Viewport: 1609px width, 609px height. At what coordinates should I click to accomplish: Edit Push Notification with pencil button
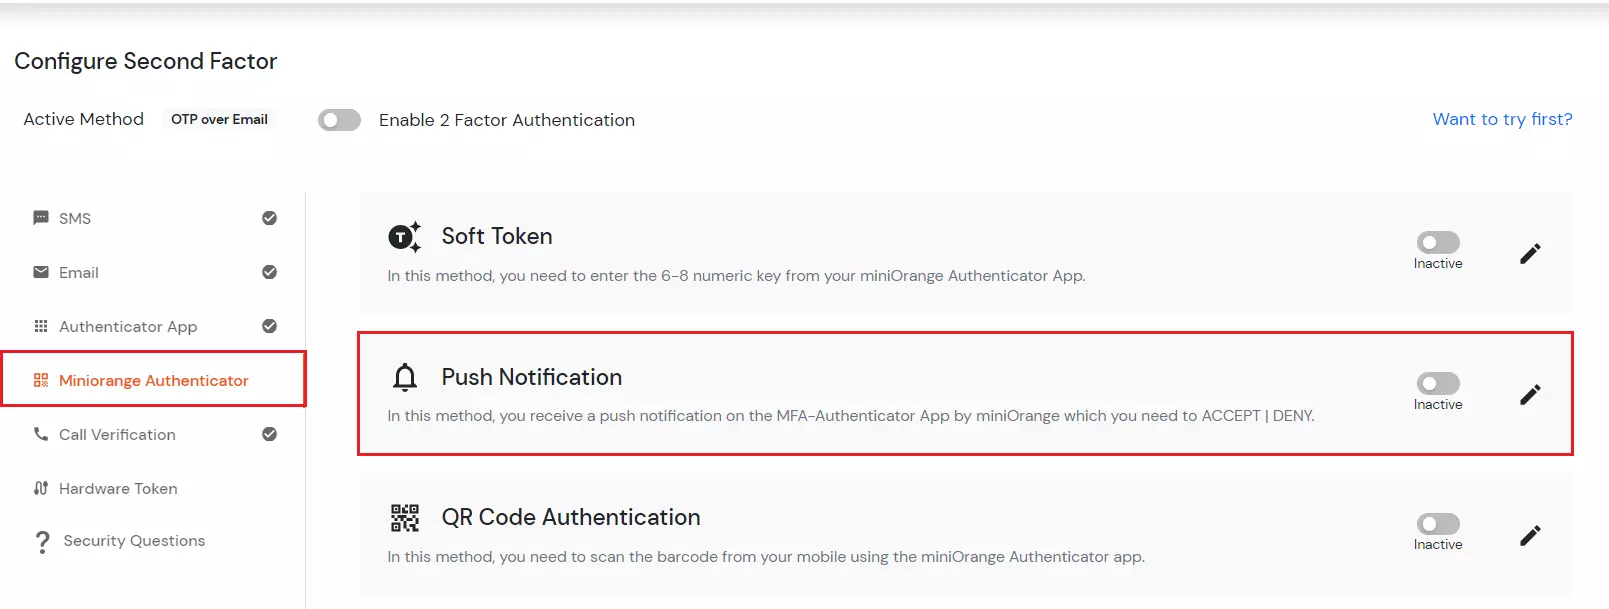click(1530, 395)
